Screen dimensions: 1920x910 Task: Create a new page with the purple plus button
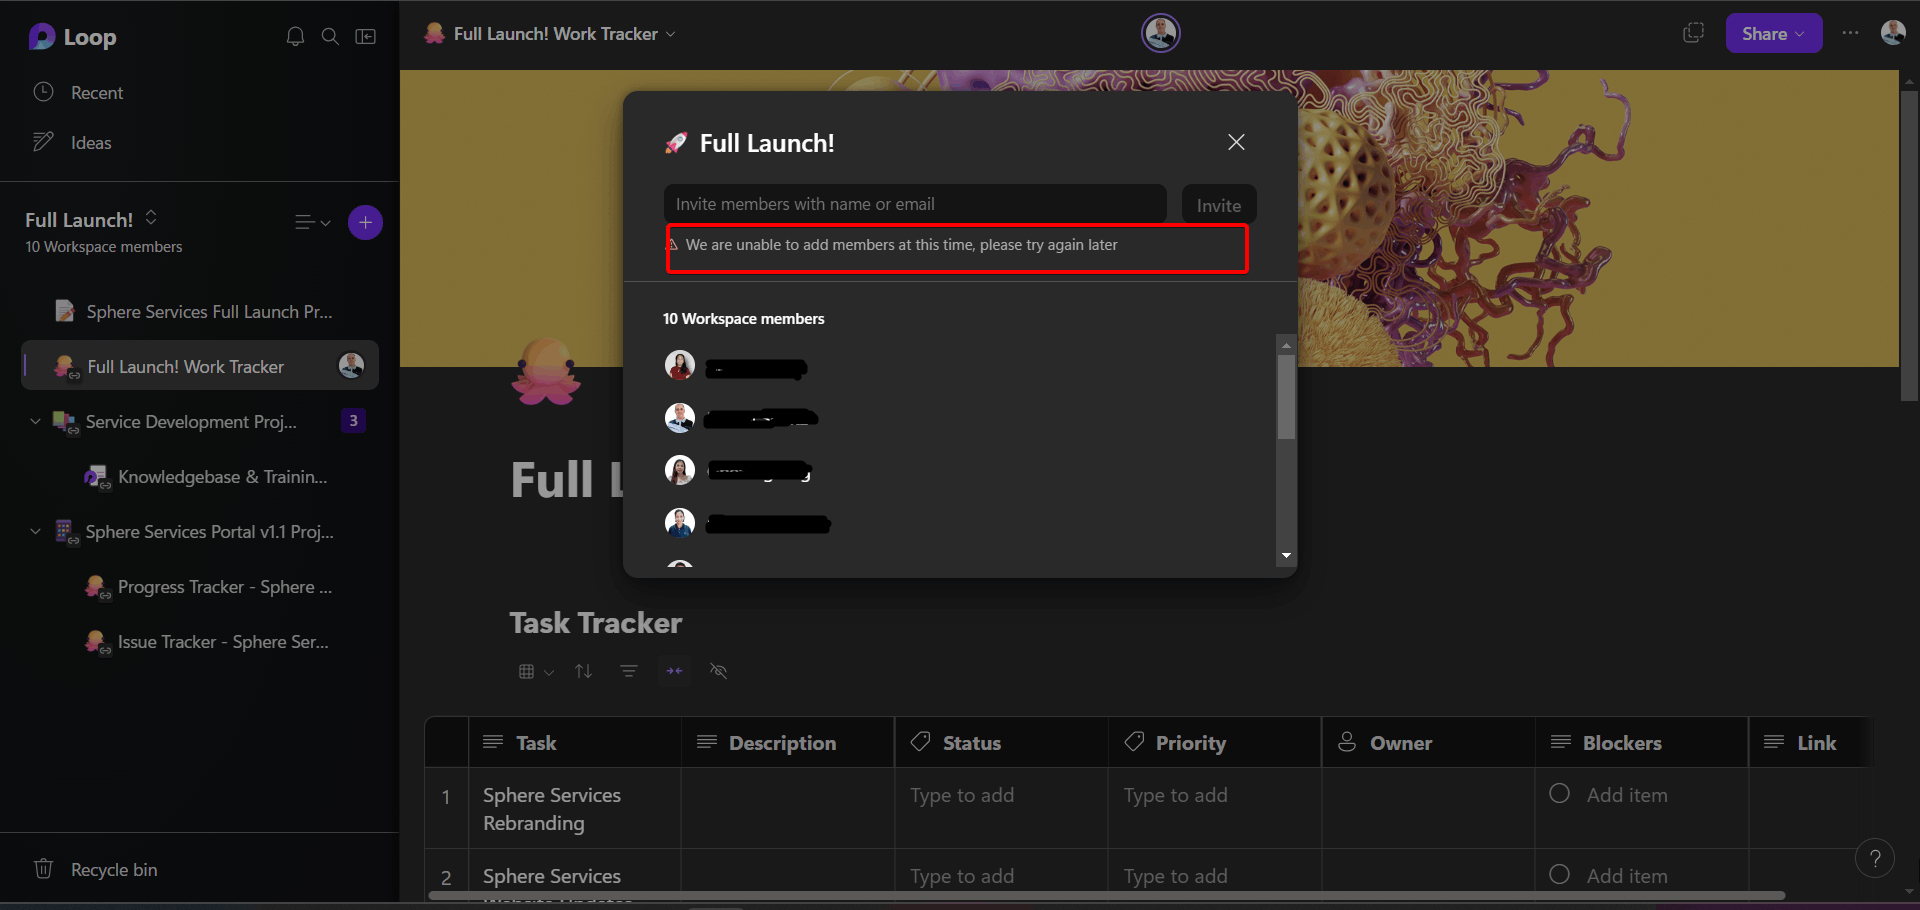tap(365, 222)
